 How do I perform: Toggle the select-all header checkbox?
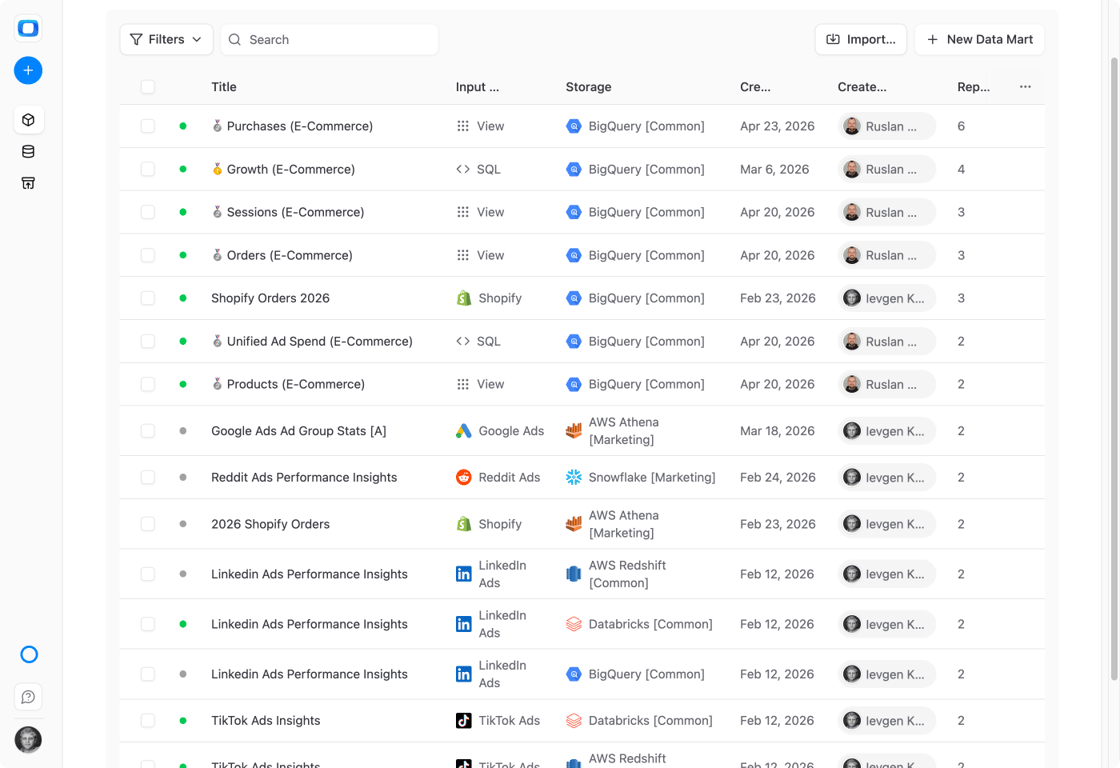pos(148,86)
